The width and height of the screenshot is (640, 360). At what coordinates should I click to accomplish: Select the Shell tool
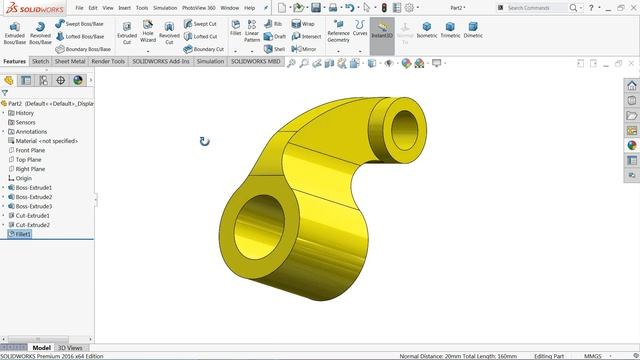click(x=274, y=49)
